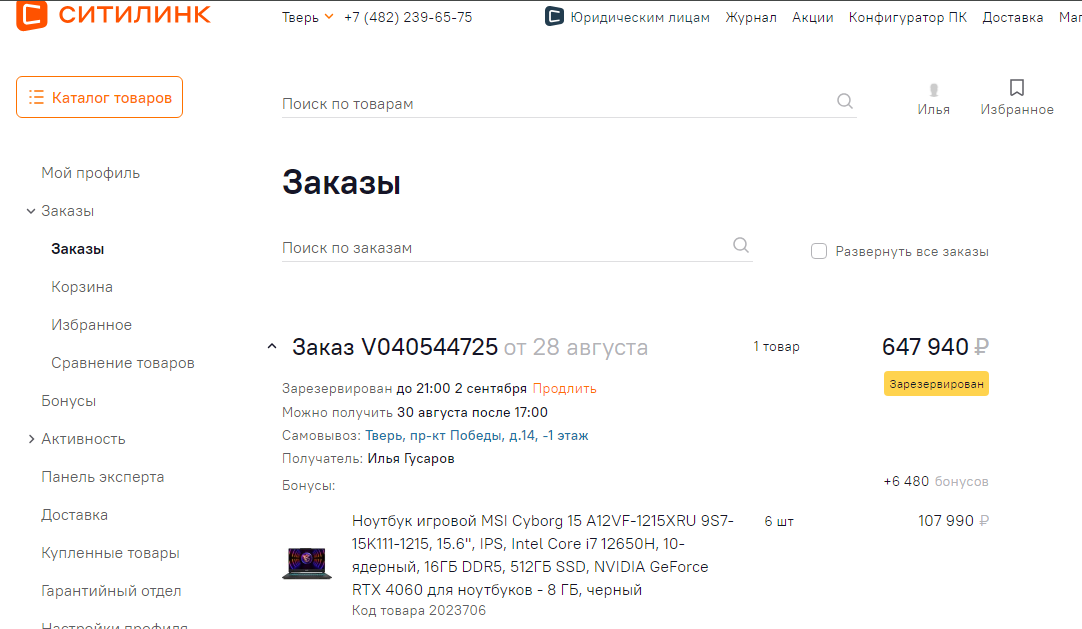The width and height of the screenshot is (1082, 629).
Task: Open Корзина in sidebar
Action: tap(81, 287)
